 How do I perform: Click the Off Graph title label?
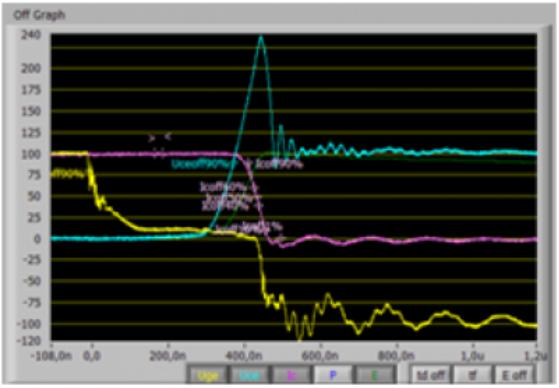click(39, 15)
